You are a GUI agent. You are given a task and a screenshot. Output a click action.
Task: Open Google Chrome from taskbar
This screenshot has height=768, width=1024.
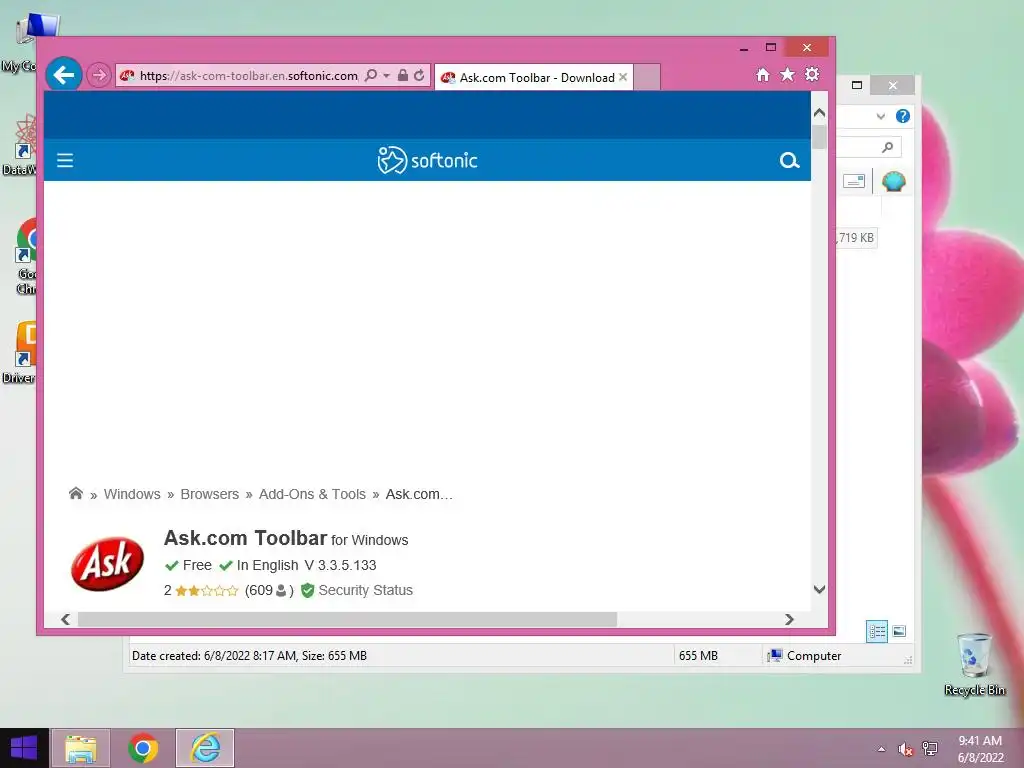click(142, 748)
